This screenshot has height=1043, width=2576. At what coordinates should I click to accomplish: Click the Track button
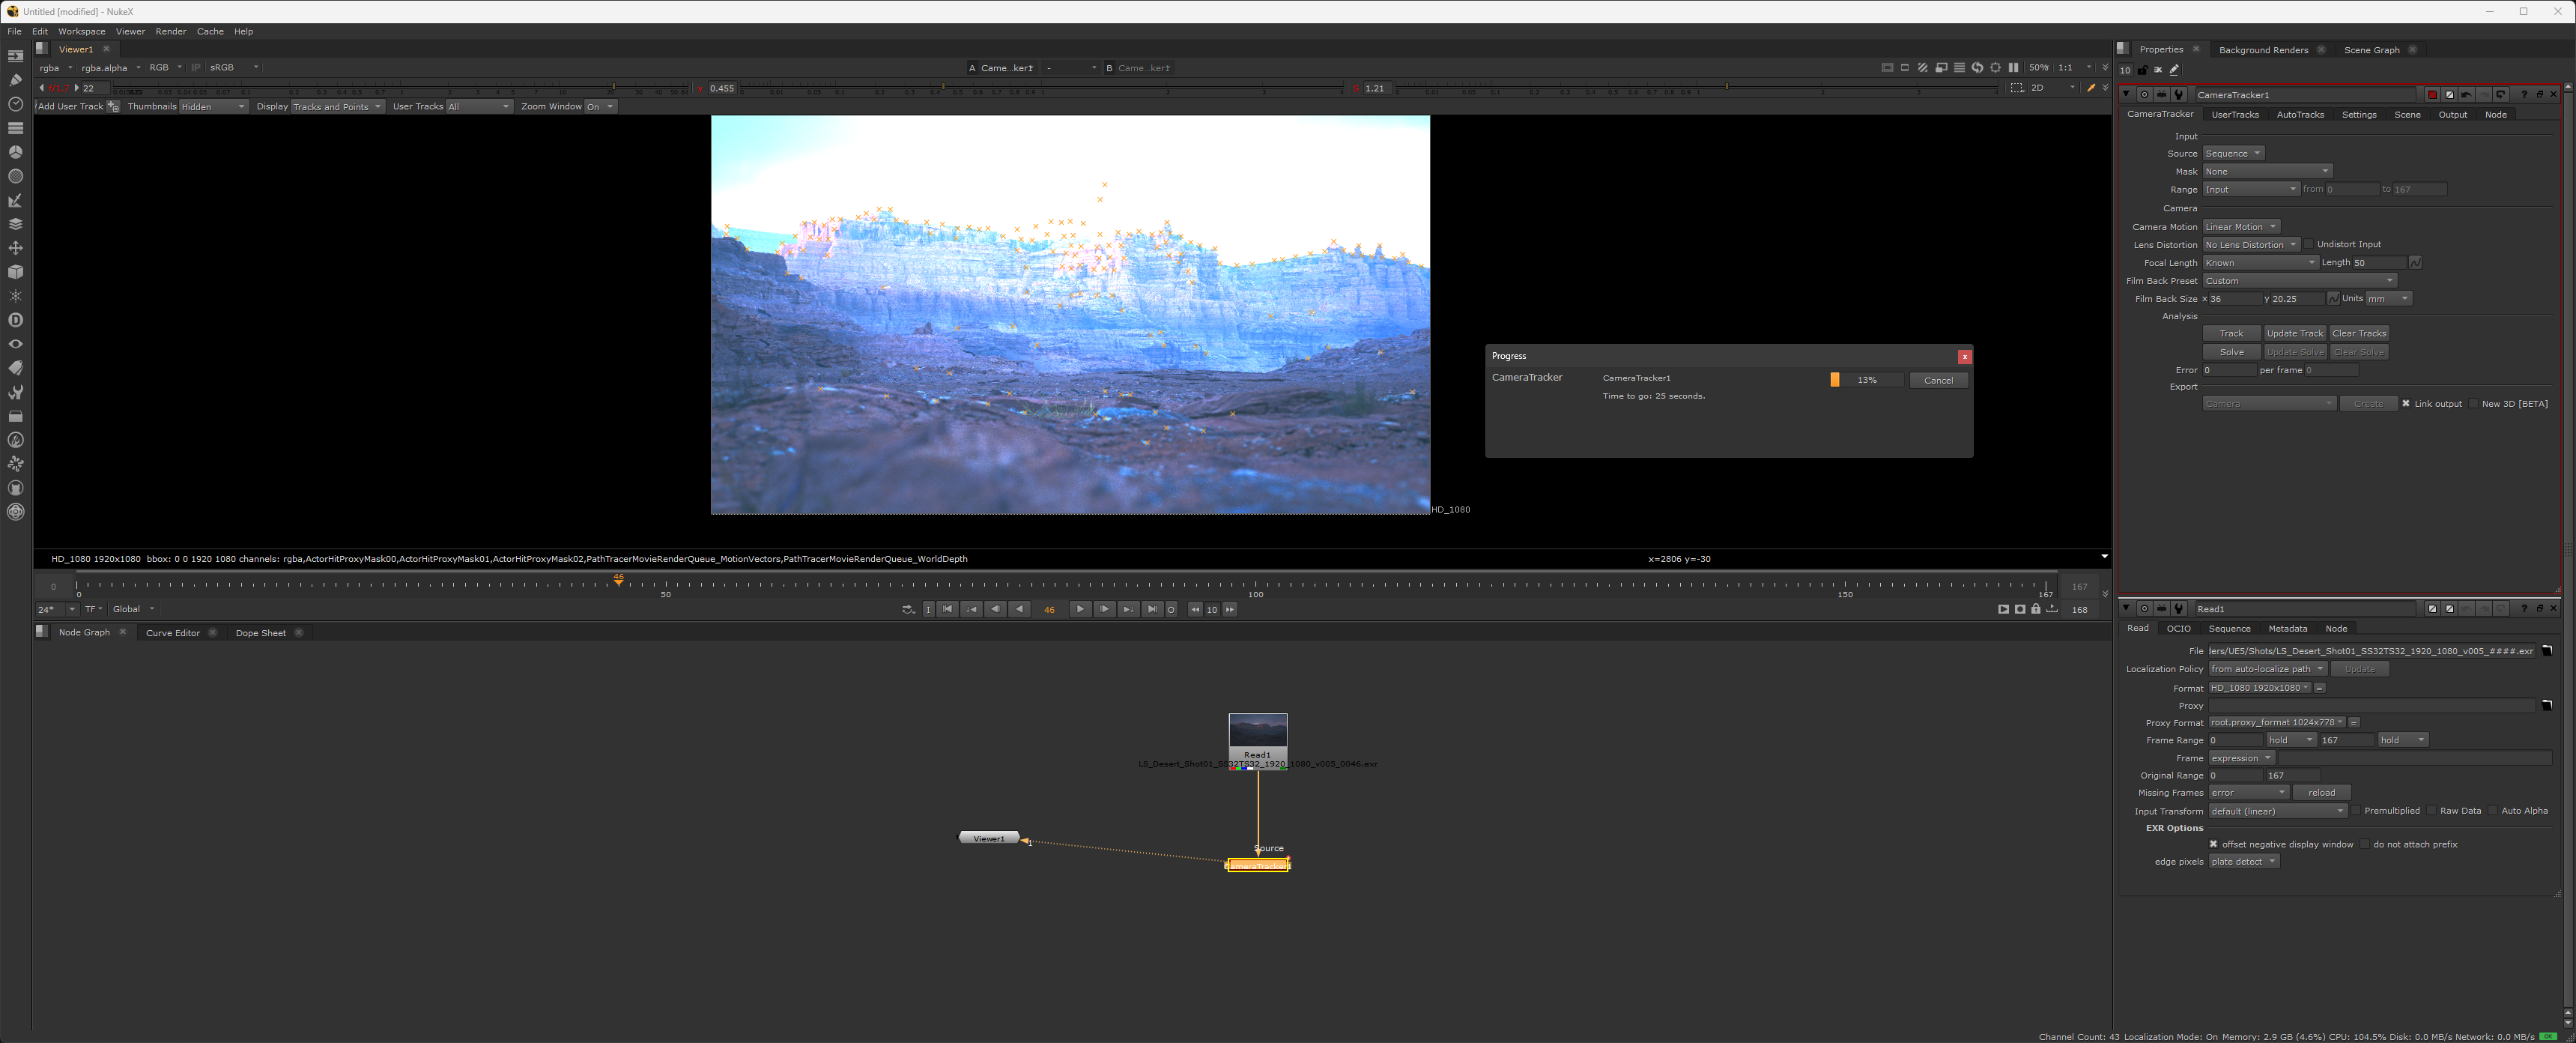click(2231, 334)
